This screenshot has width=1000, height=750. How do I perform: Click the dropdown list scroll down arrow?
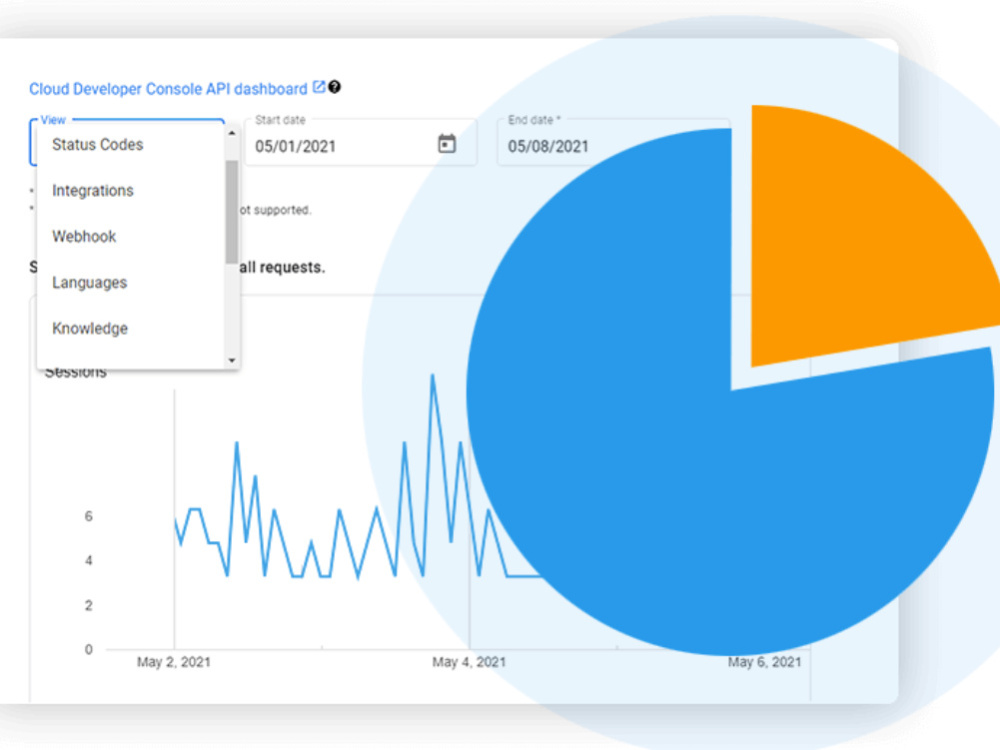(232, 360)
